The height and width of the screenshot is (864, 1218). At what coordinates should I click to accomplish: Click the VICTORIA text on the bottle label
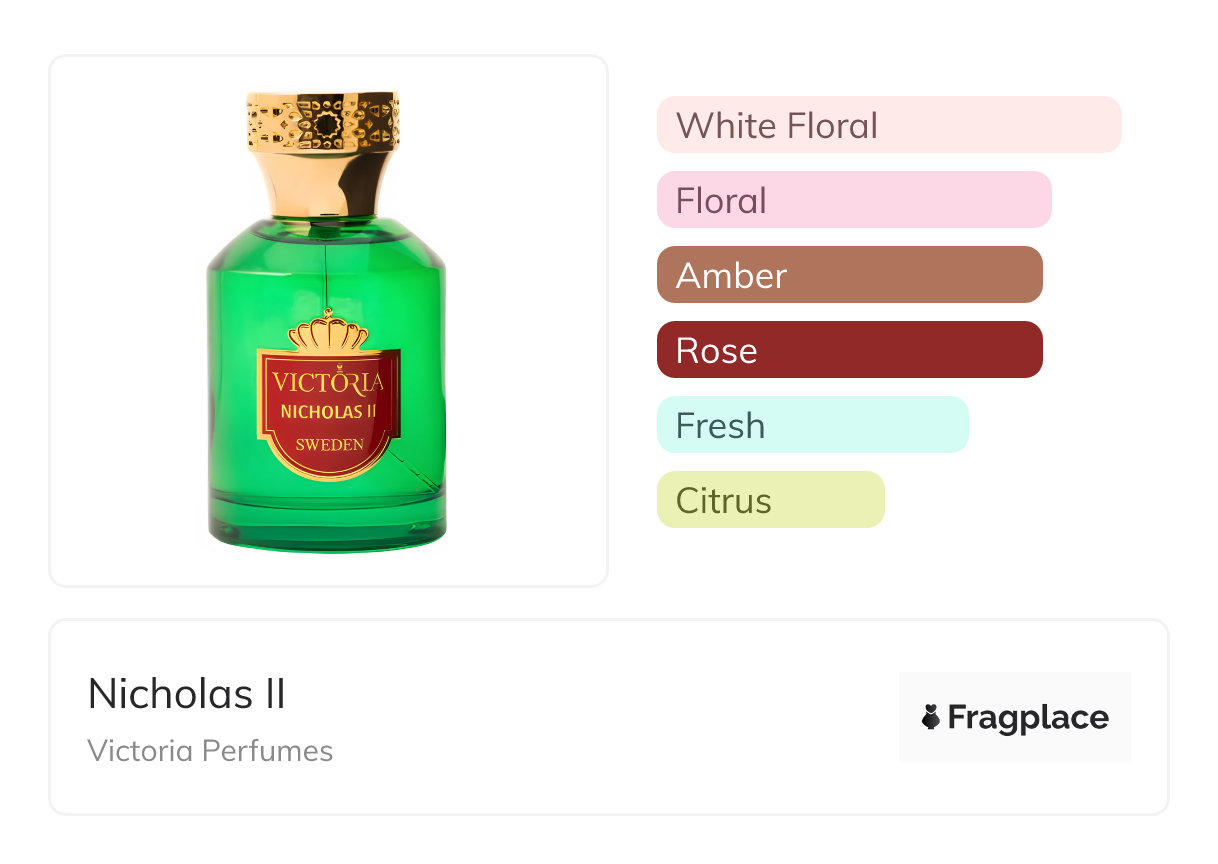click(328, 383)
